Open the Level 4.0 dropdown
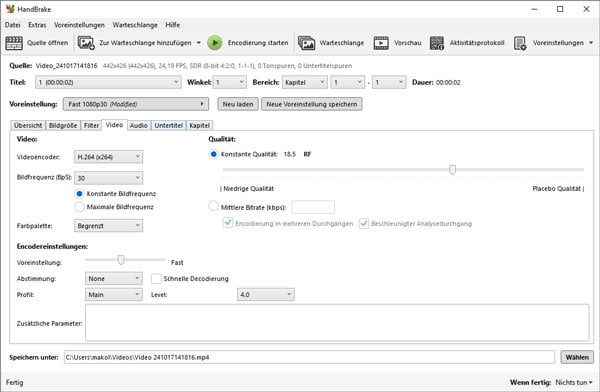The width and height of the screenshot is (600, 392). pyautogui.click(x=266, y=295)
